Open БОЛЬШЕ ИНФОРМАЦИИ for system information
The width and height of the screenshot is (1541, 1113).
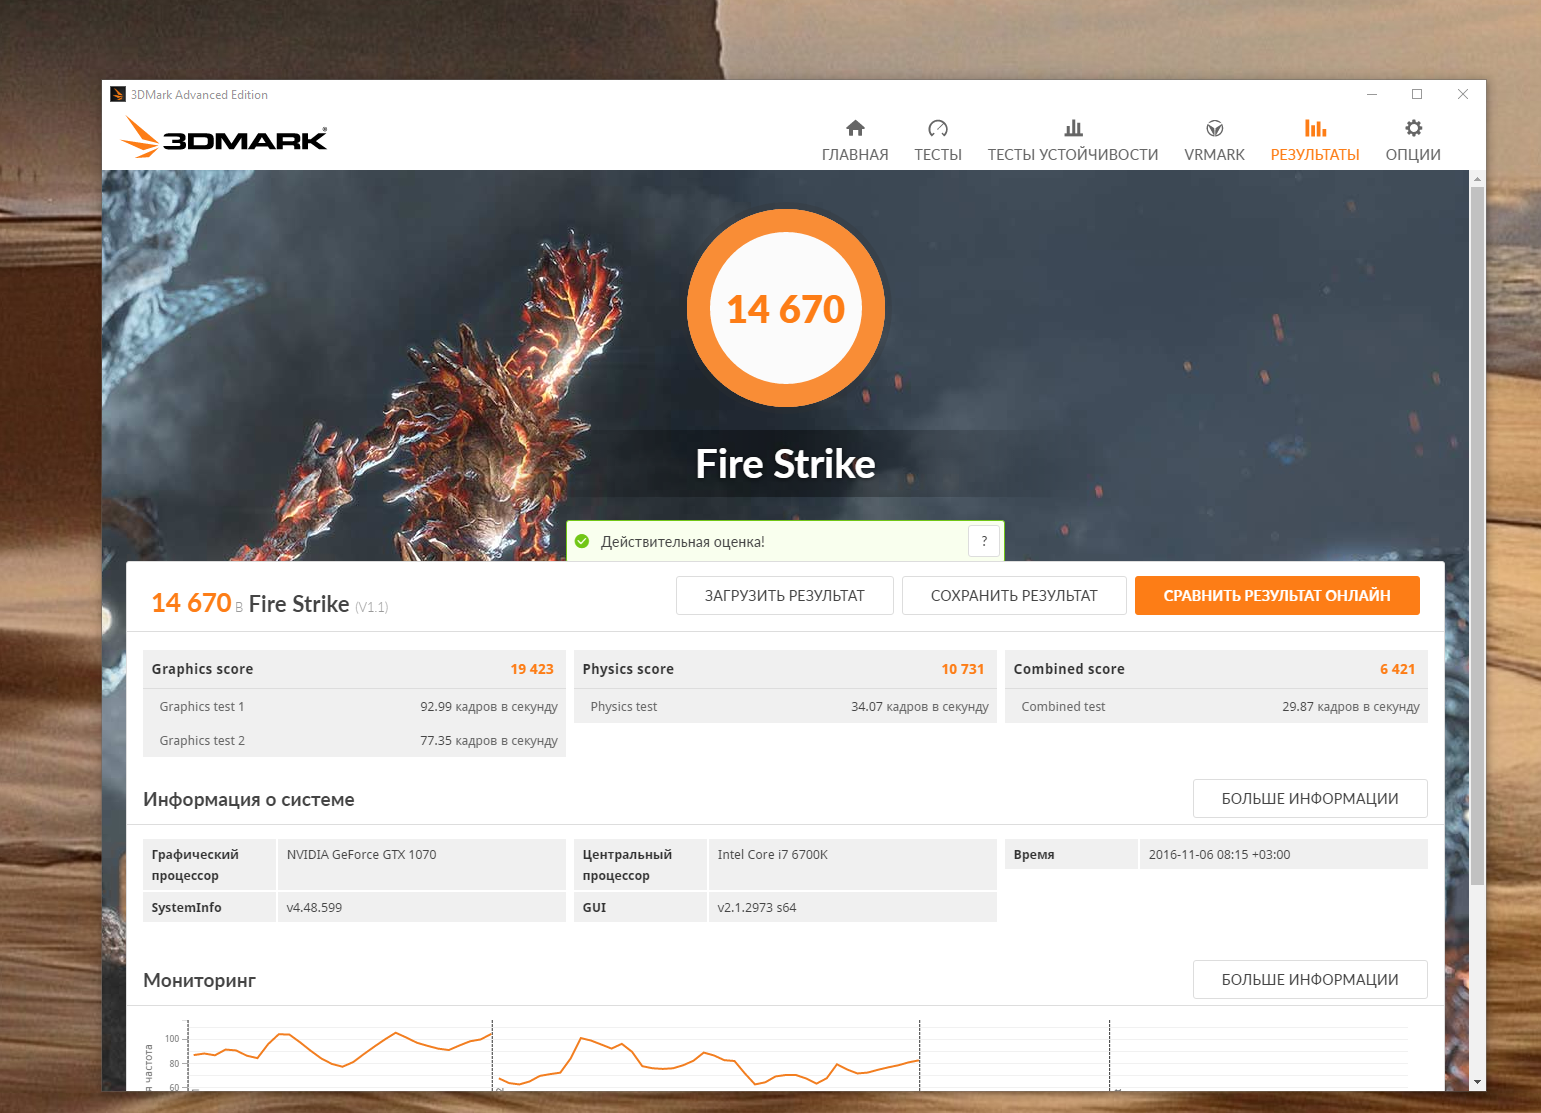pyautogui.click(x=1310, y=799)
